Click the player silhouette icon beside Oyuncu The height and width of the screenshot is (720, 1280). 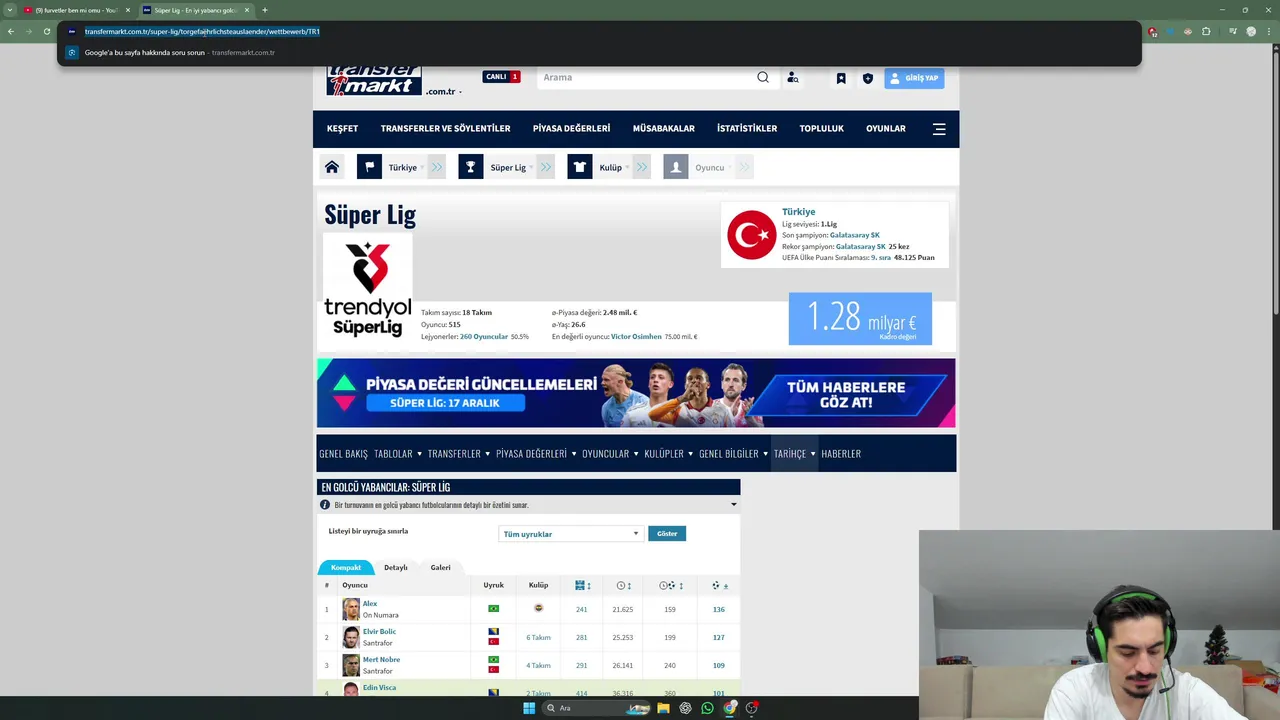tap(676, 167)
